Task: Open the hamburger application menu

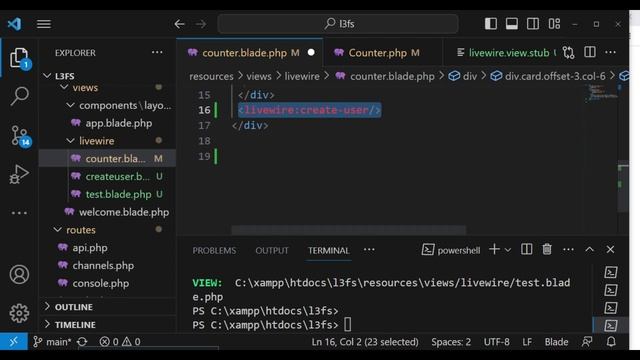Action: point(44,24)
